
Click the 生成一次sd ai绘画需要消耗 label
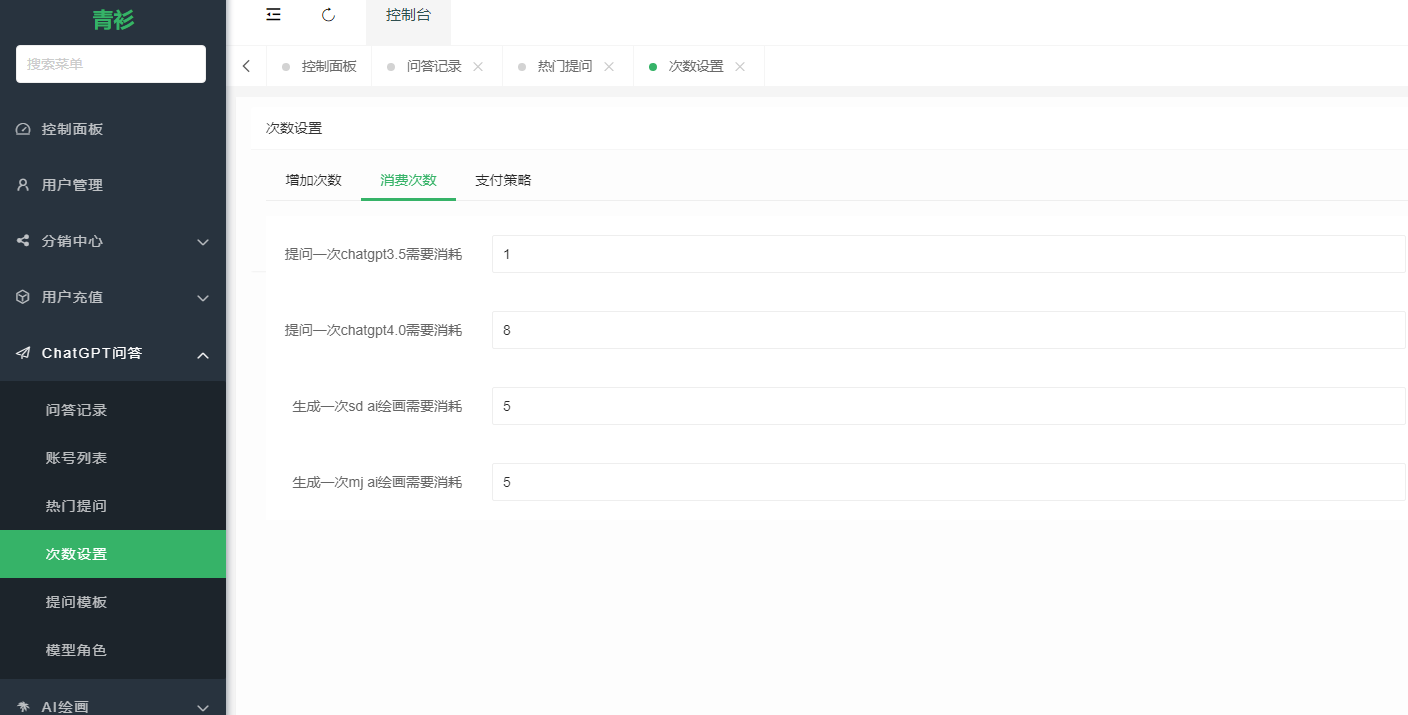click(377, 406)
